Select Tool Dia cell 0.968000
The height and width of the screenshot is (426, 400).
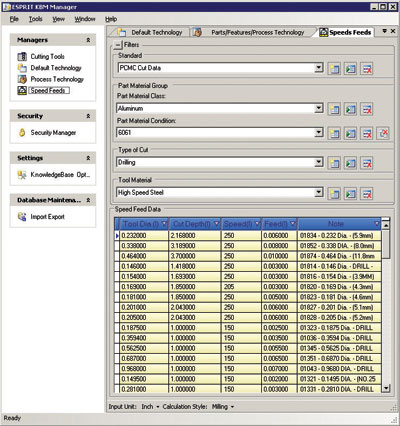pyautogui.click(x=144, y=369)
